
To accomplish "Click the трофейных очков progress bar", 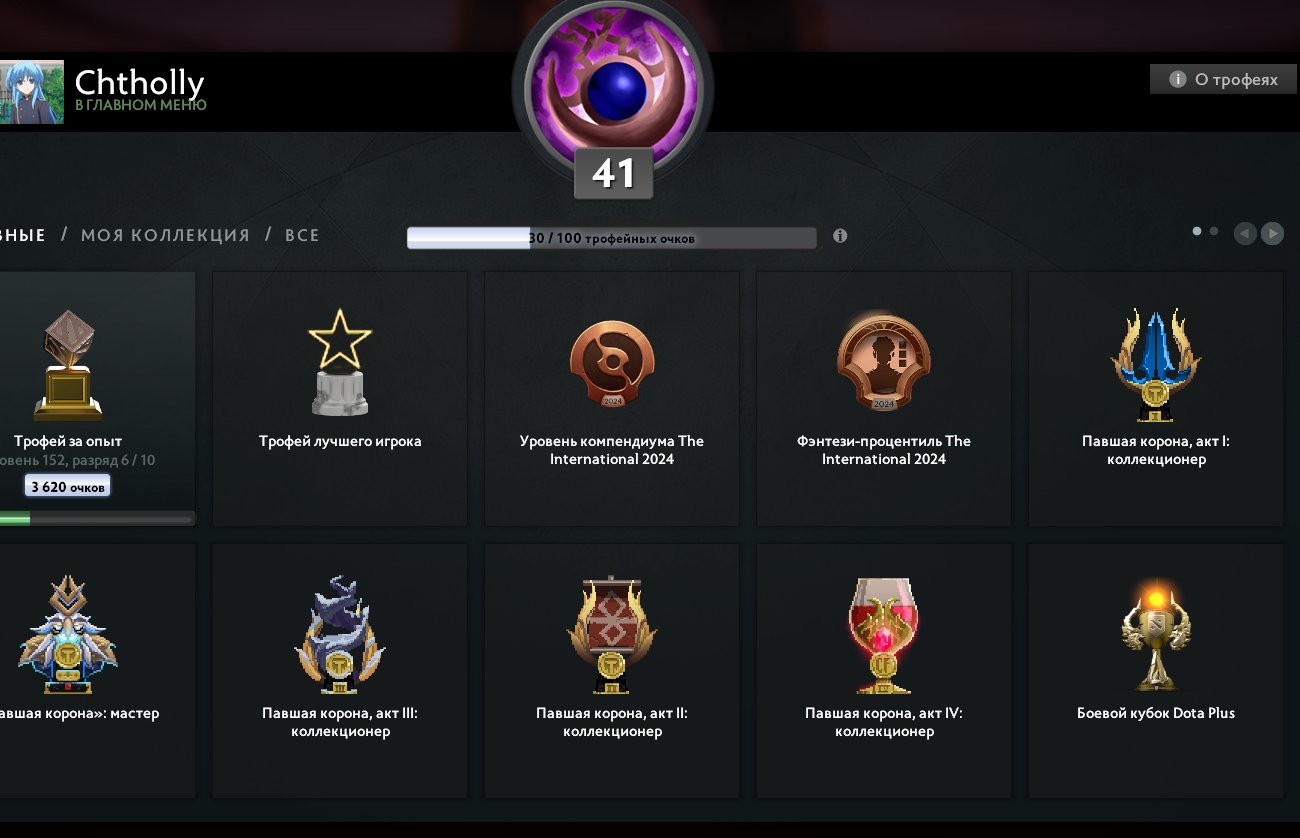I will coord(612,238).
